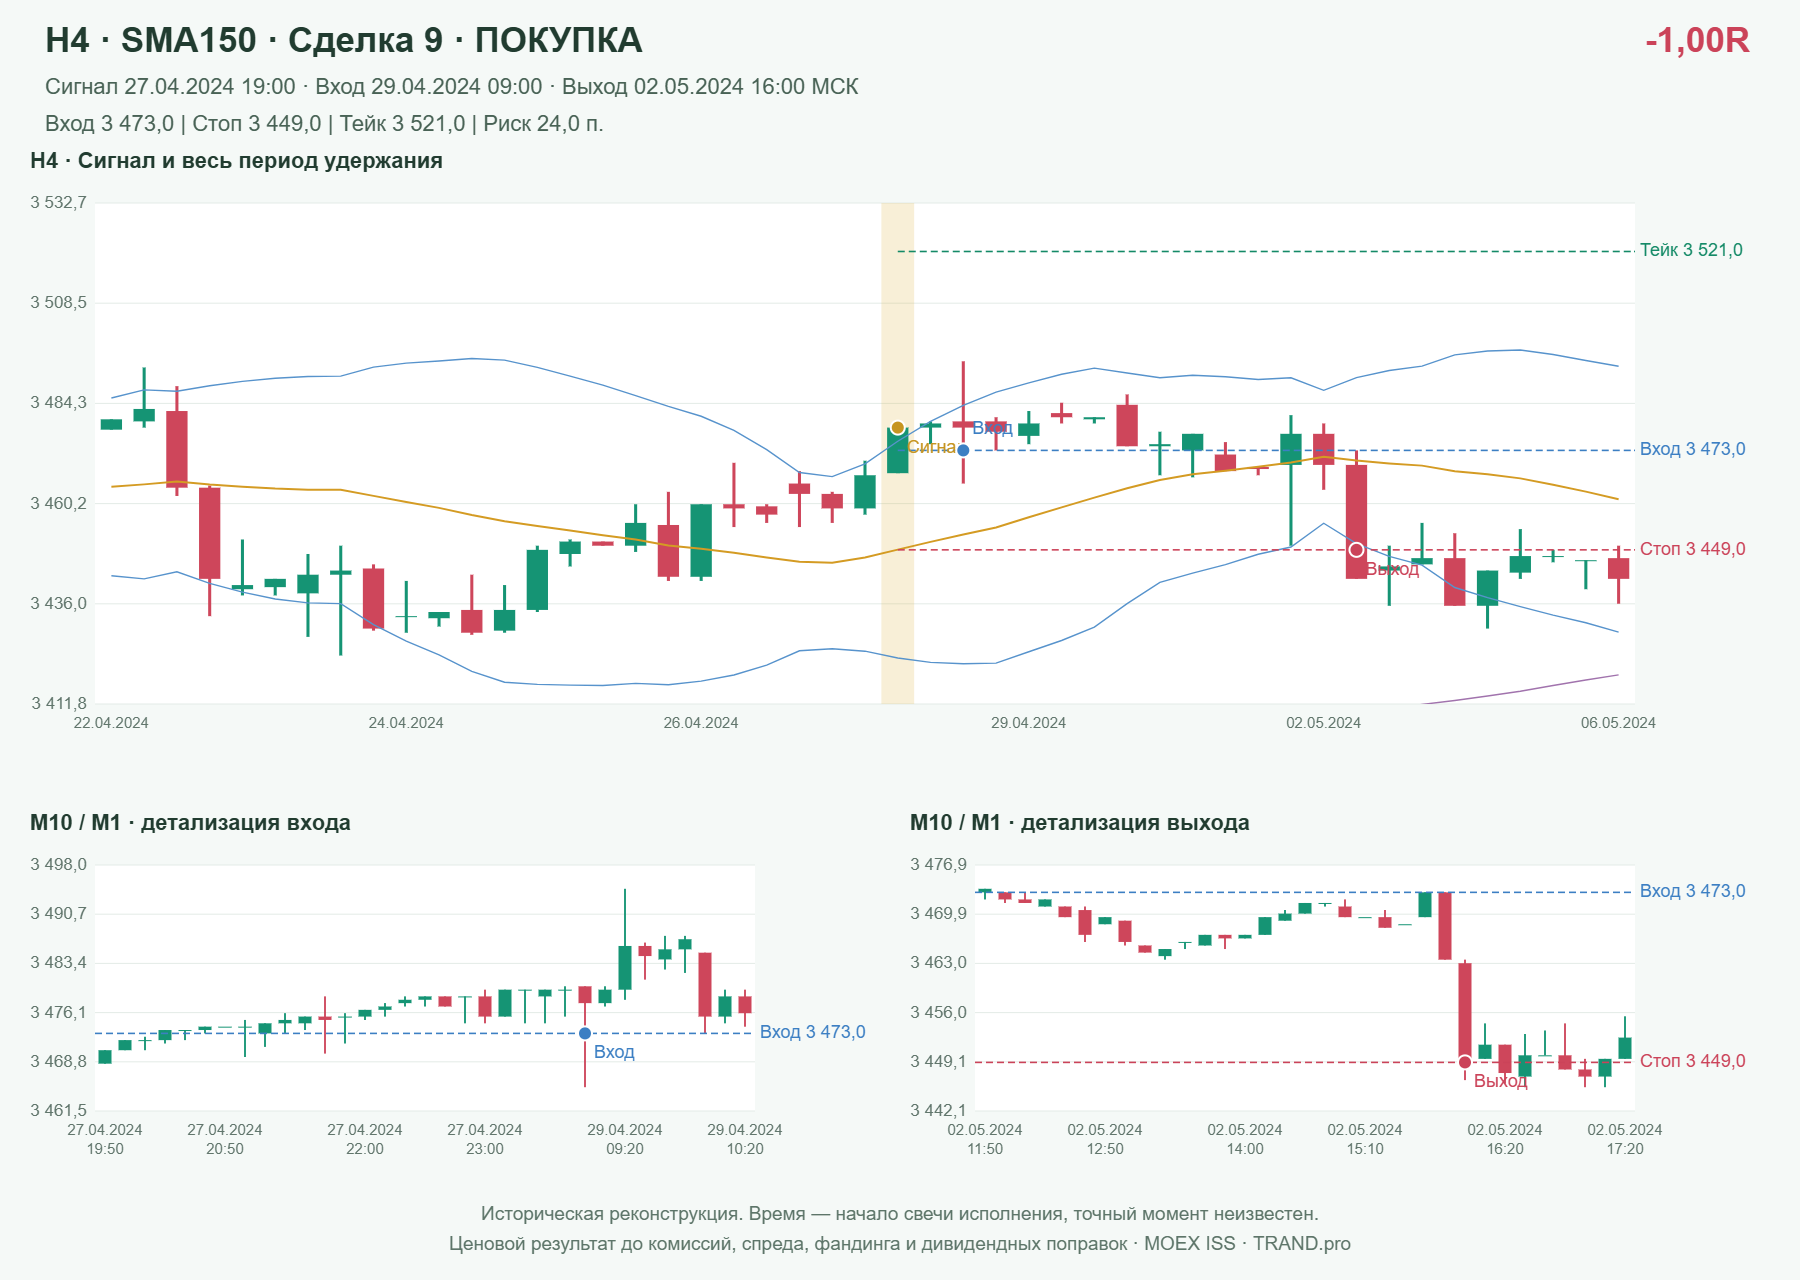This screenshot has width=1800, height=1280.
Task: Click heading 'M10 / M1 · детализация выхода'
Action: (1080, 823)
